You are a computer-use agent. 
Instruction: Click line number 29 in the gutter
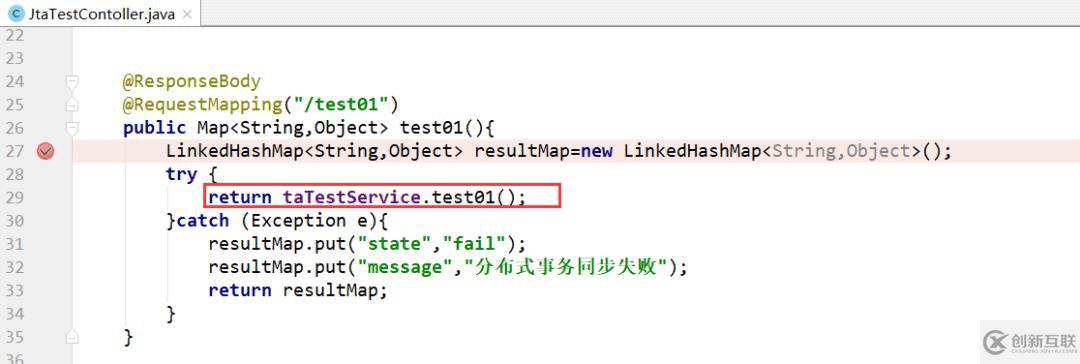click(14, 197)
